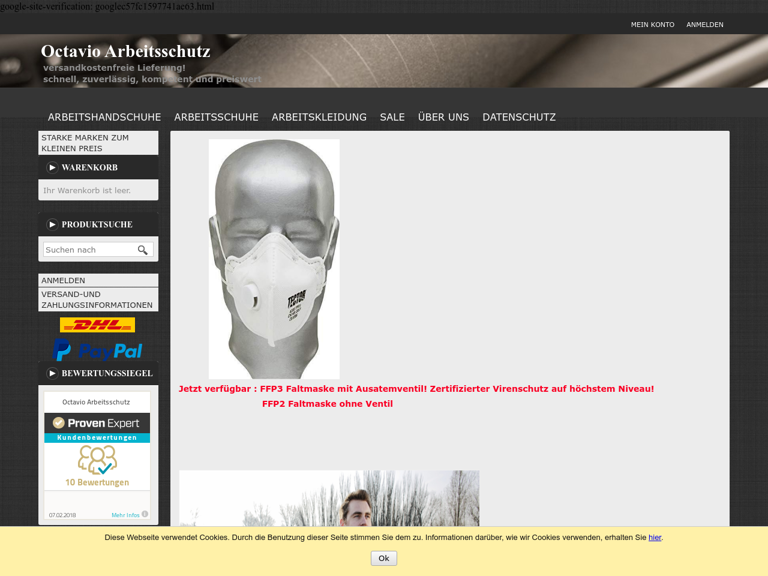Follow the 'hier' cookie info link
The height and width of the screenshot is (576, 768).
654,538
